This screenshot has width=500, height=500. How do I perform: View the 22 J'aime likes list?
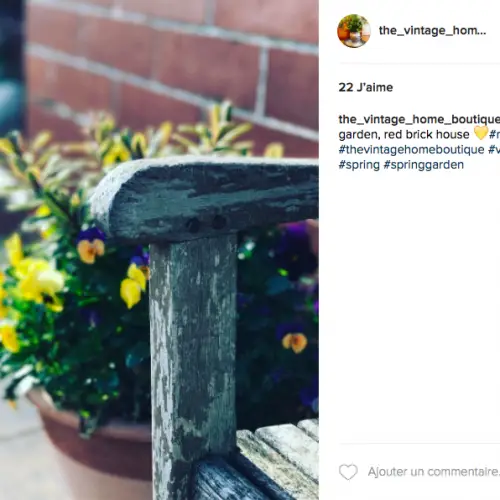366,87
